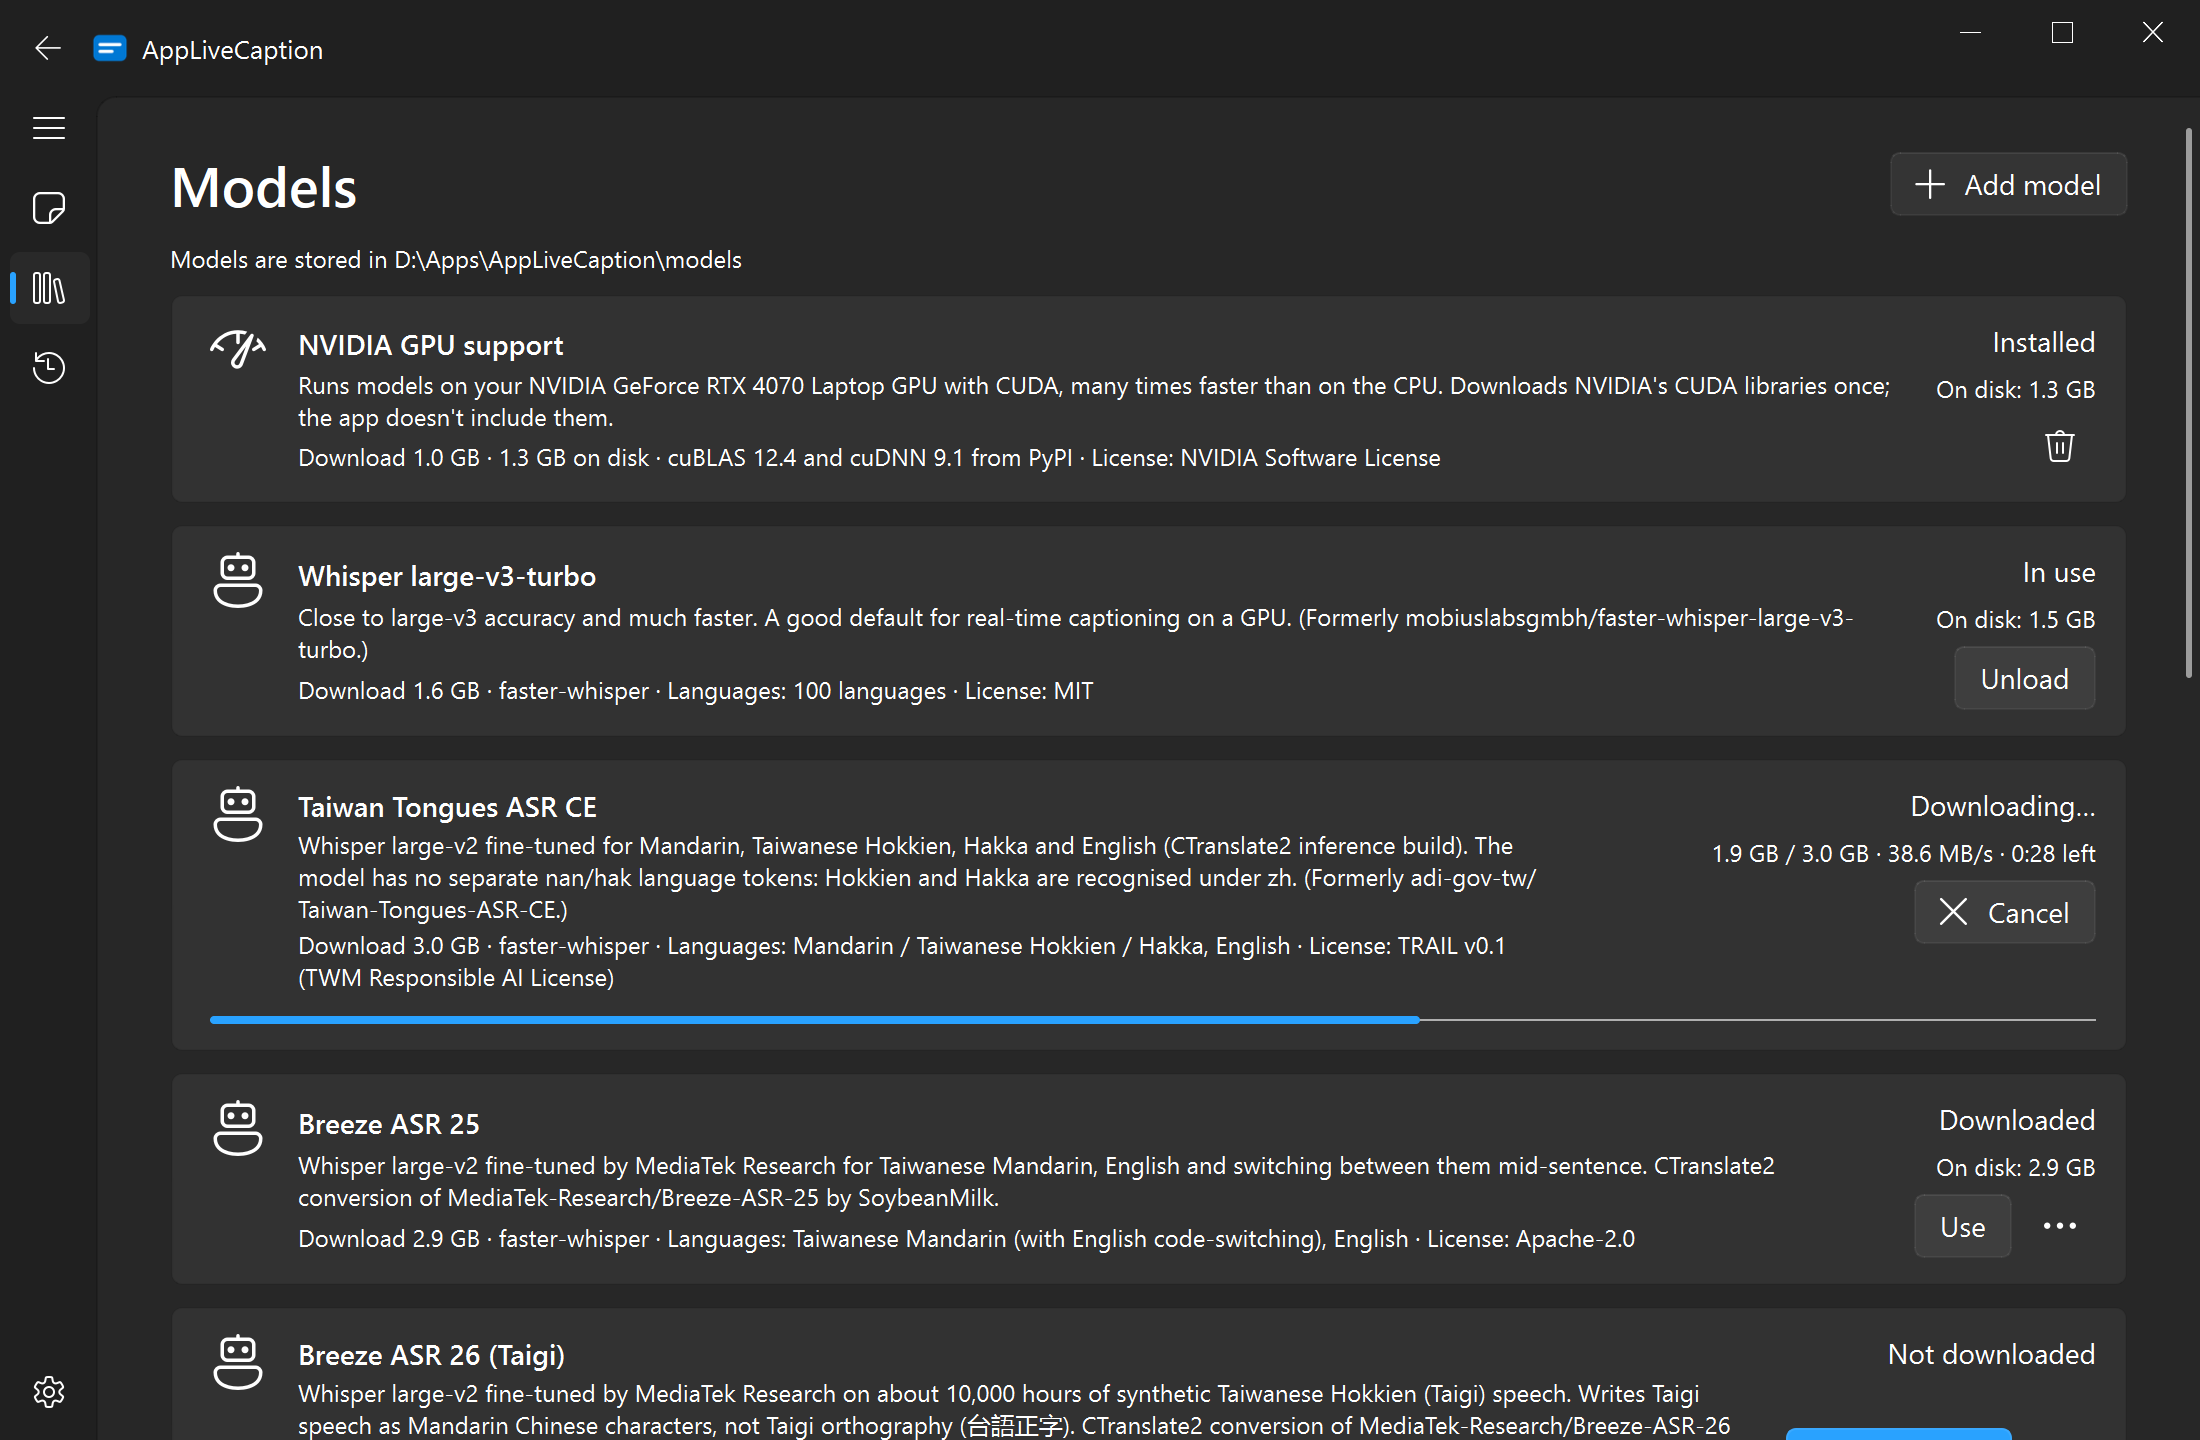This screenshot has width=2200, height=1440.
Task: Select the Whisper large-v3-turbo title
Action: pos(447,577)
